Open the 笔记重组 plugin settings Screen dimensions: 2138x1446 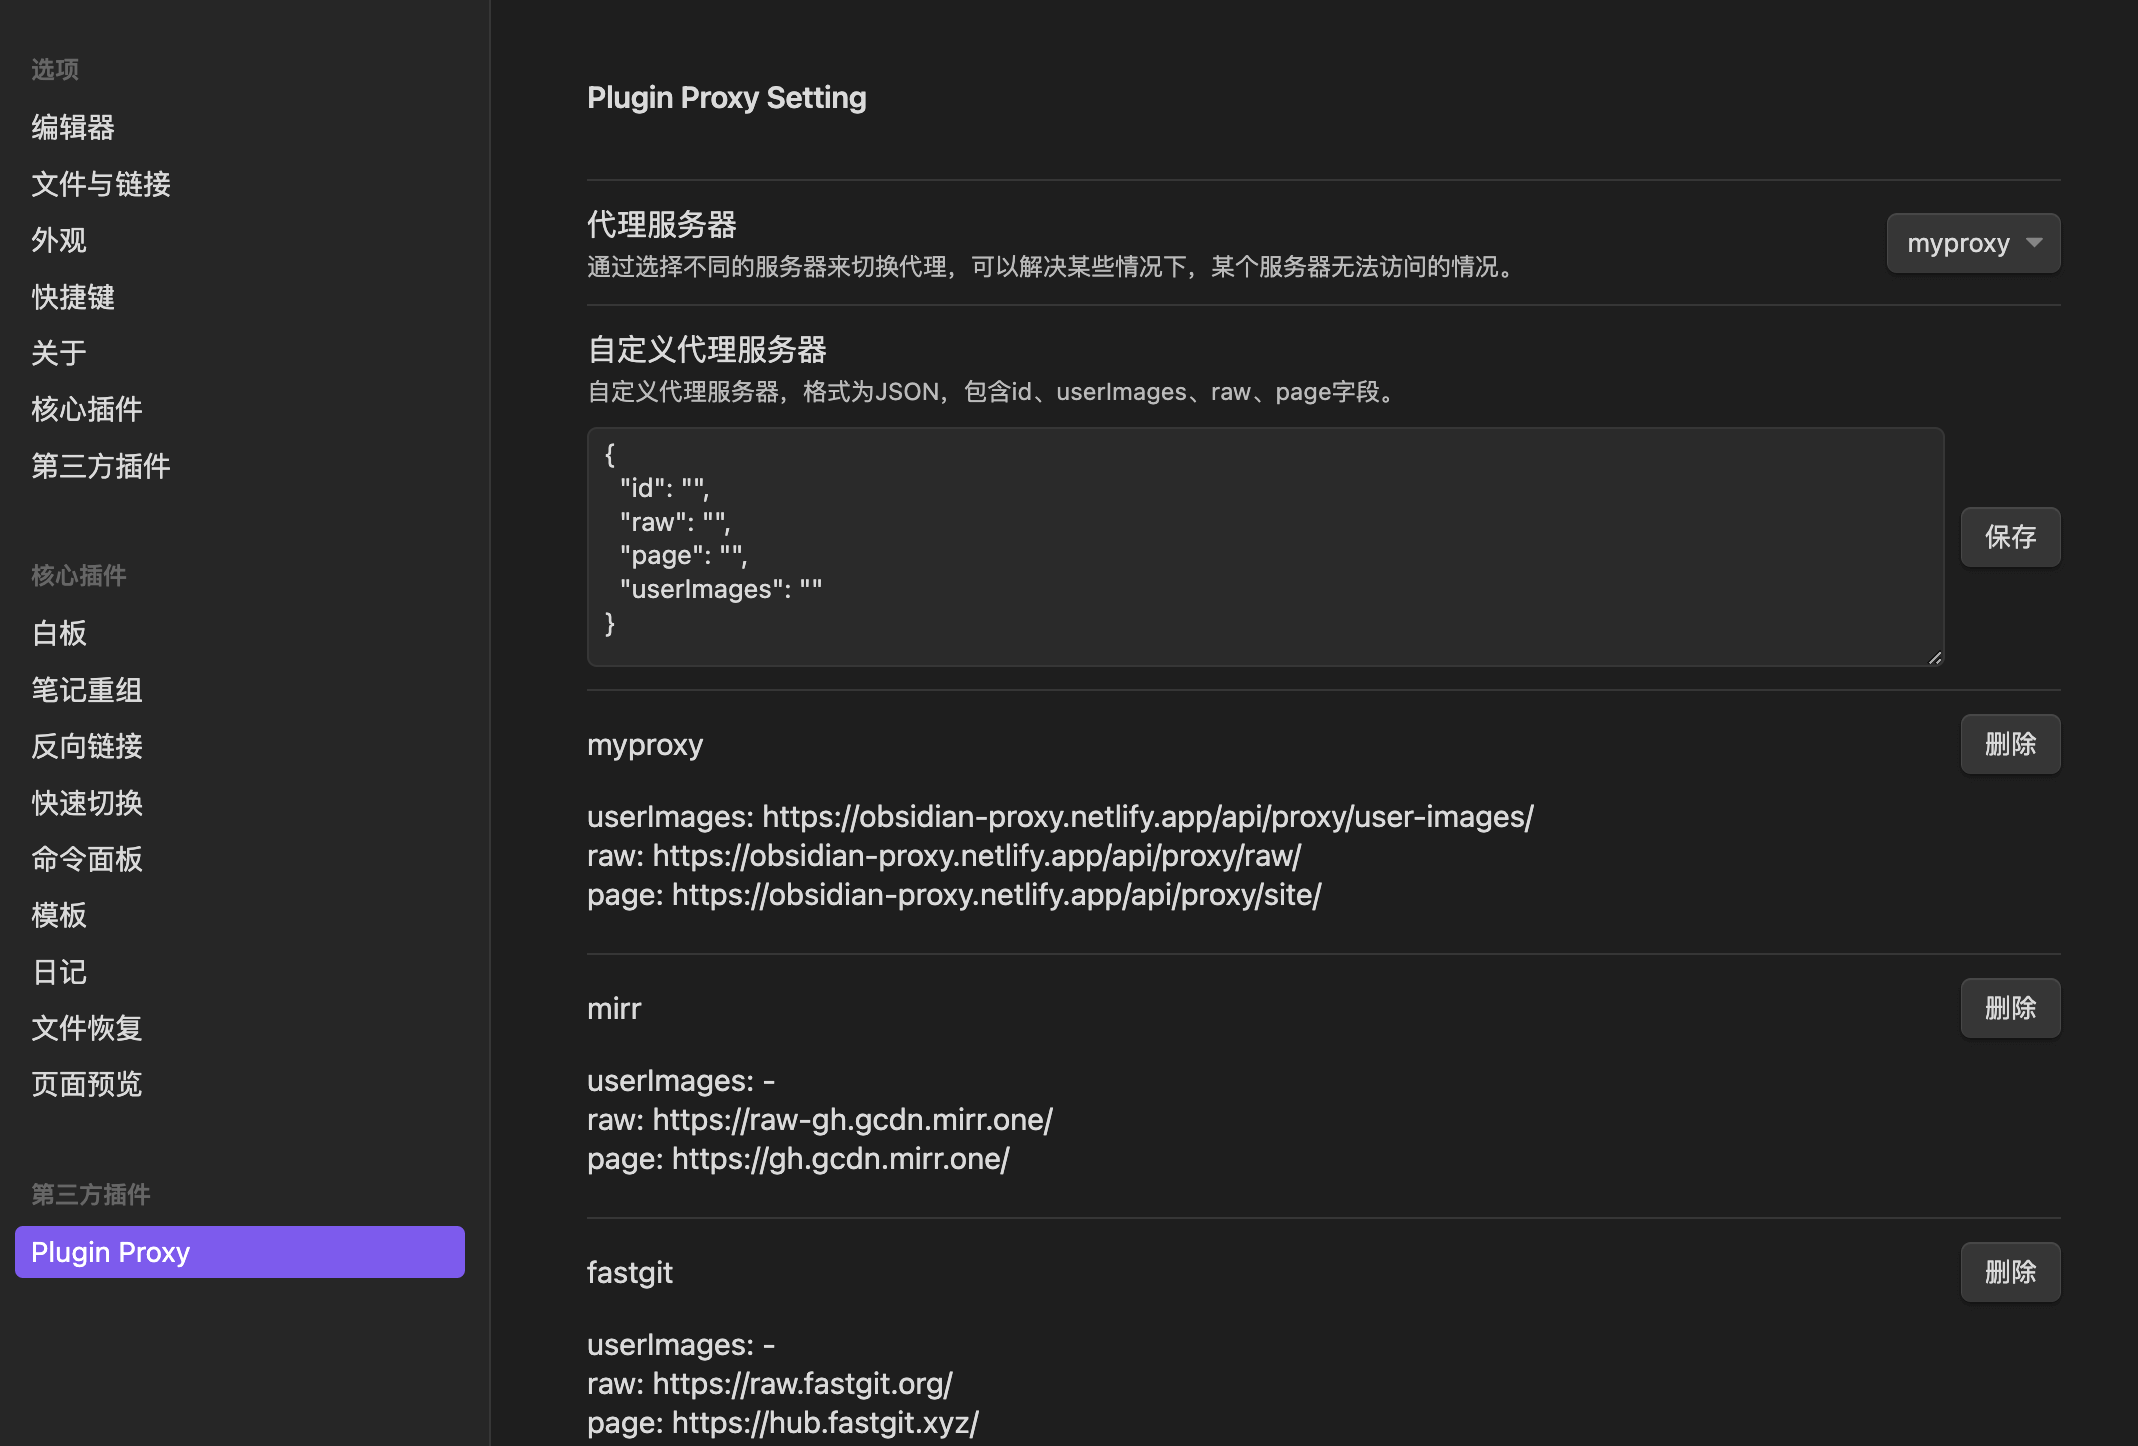86,689
